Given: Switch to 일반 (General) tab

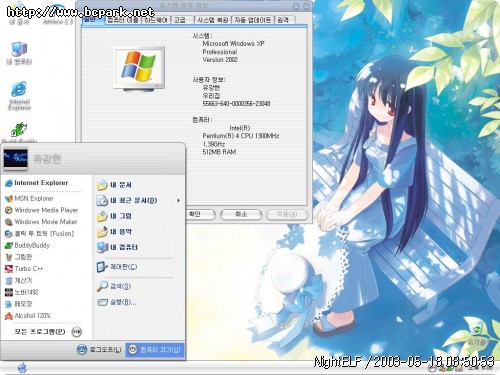Looking at the screenshot, I should pos(92,20).
